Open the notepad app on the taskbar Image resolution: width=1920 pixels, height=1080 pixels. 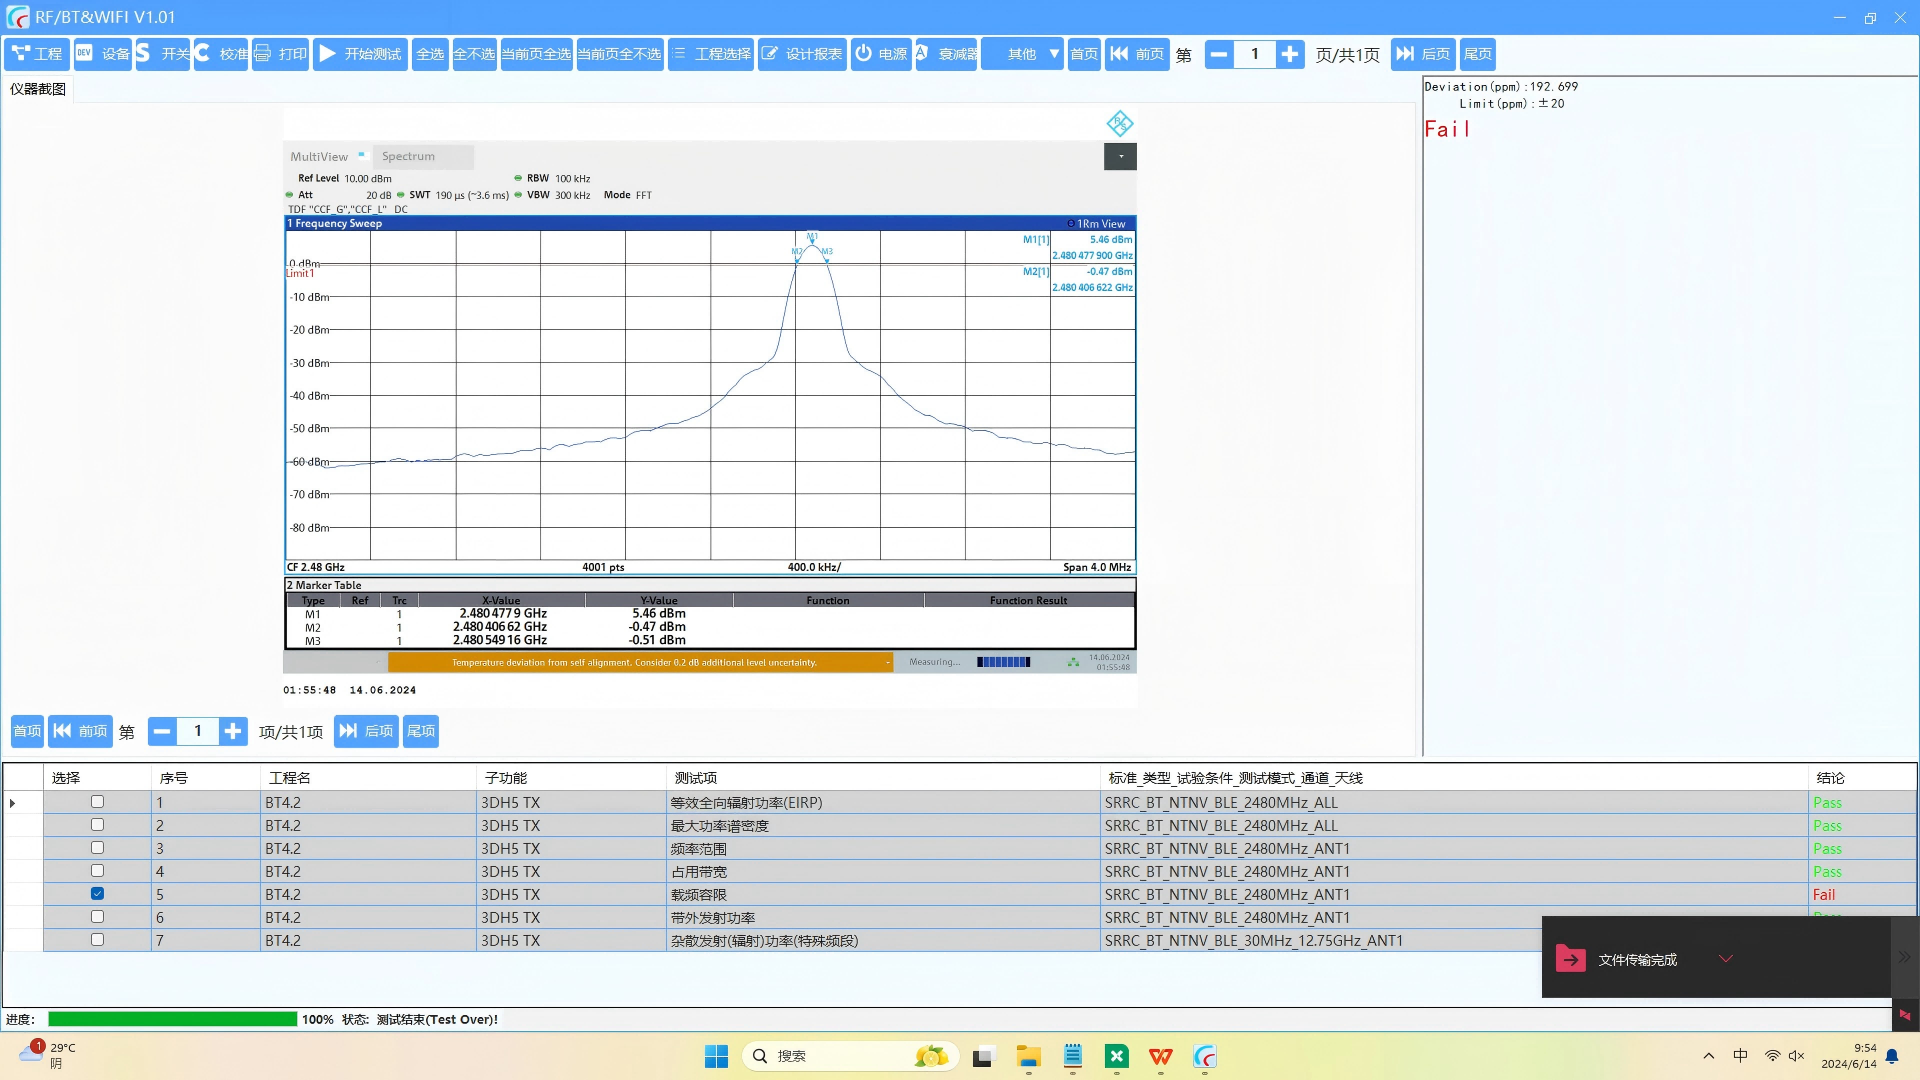(1073, 1056)
